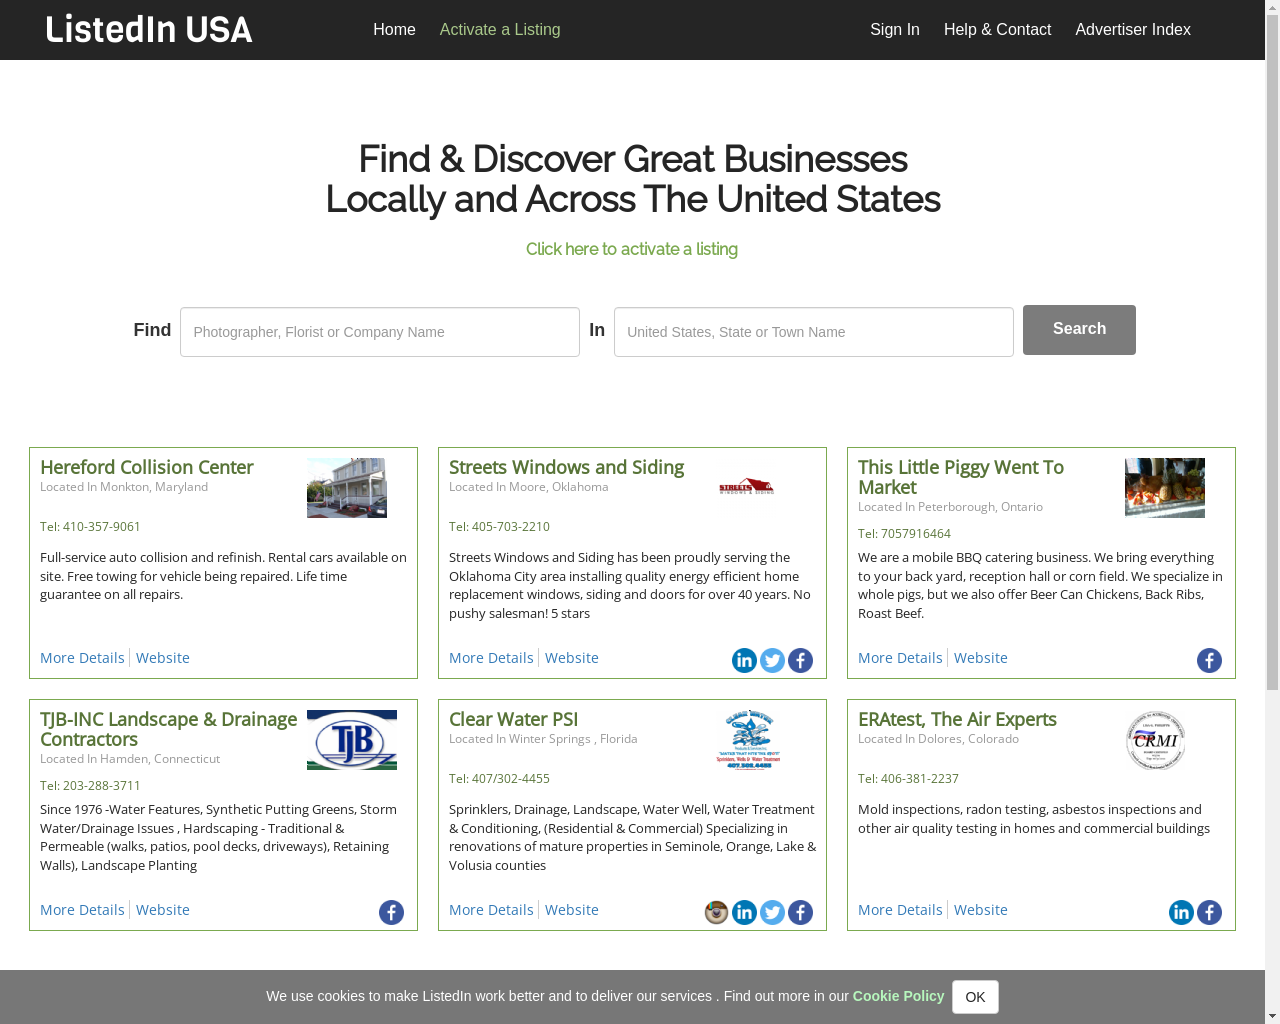Go to Home in navigation bar
The image size is (1280, 1024).
pyautogui.click(x=394, y=30)
